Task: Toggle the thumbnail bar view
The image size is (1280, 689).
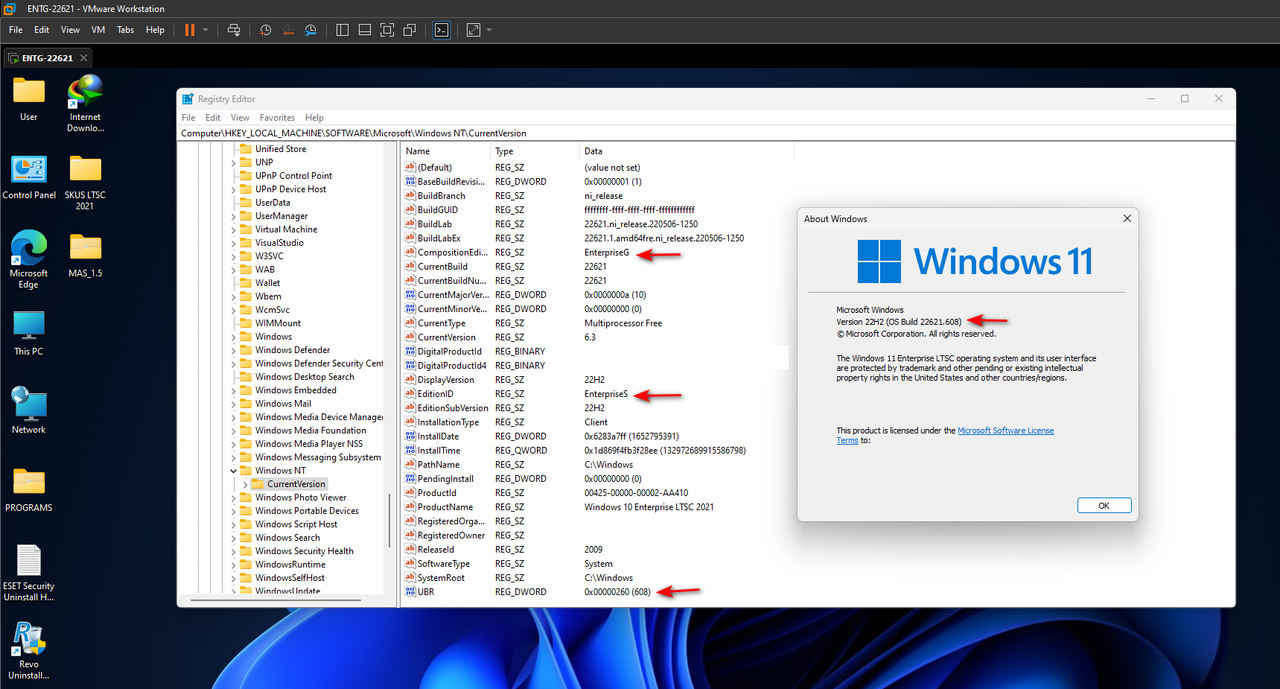Action: pos(365,30)
